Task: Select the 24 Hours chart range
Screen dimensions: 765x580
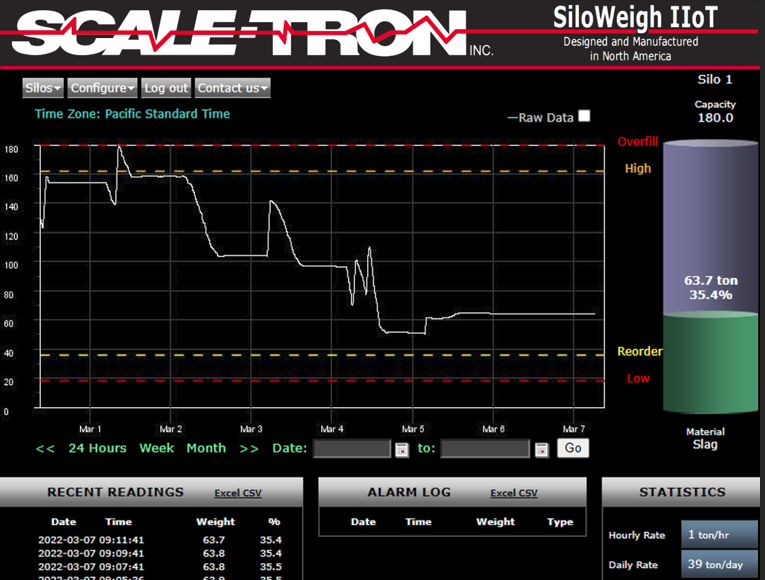Action: [x=97, y=448]
